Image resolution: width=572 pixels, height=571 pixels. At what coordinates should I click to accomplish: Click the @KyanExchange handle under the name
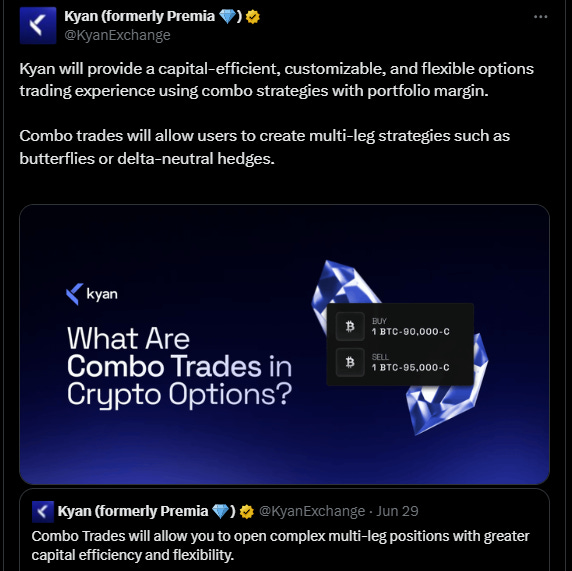pyautogui.click(x=117, y=35)
